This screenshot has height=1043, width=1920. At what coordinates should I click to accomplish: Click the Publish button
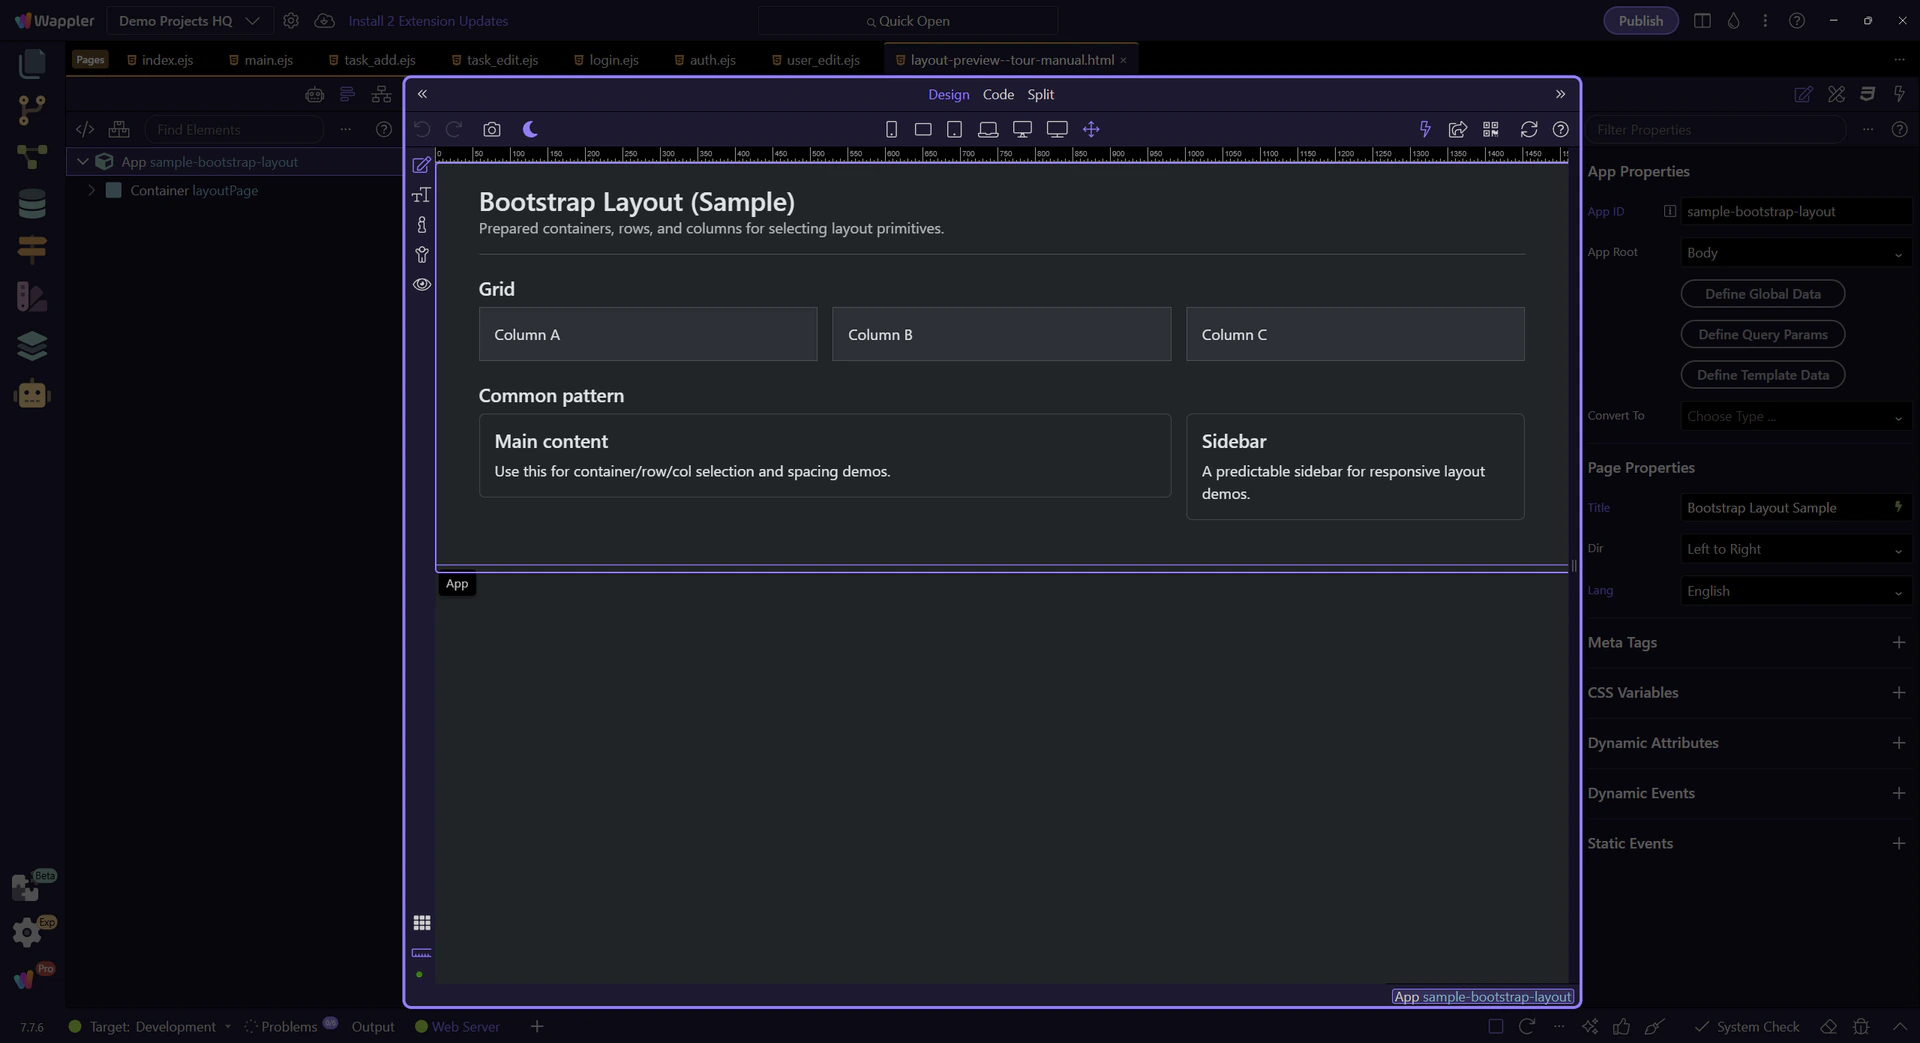pos(1640,21)
